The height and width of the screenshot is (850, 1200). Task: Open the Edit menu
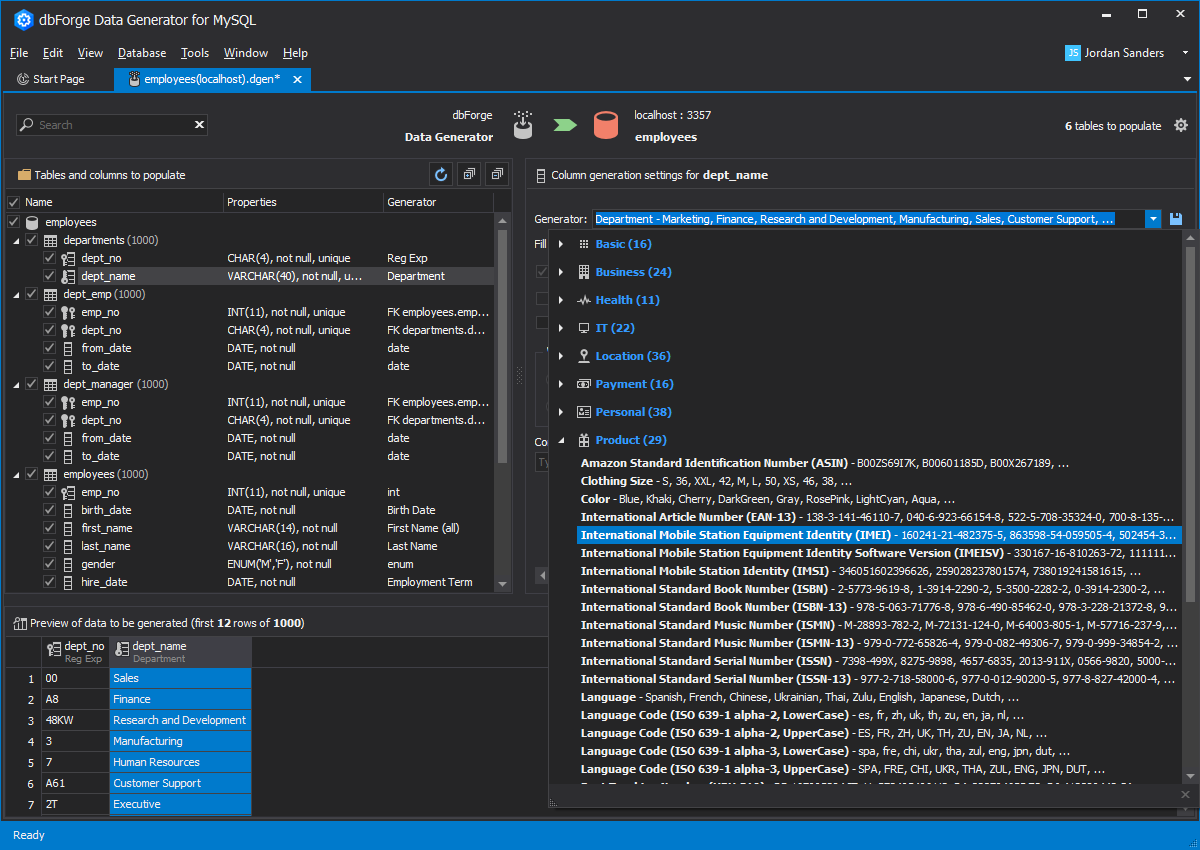tap(53, 53)
